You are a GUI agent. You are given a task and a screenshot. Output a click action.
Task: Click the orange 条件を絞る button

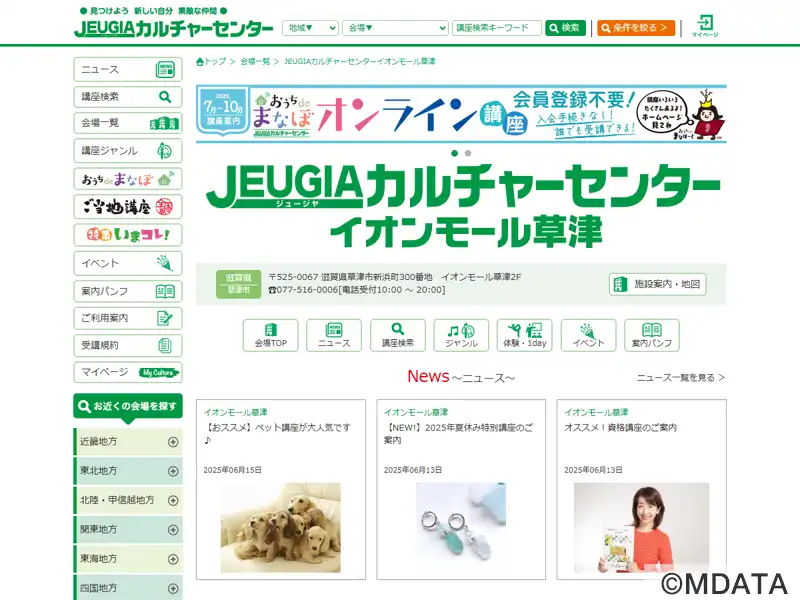(x=636, y=28)
